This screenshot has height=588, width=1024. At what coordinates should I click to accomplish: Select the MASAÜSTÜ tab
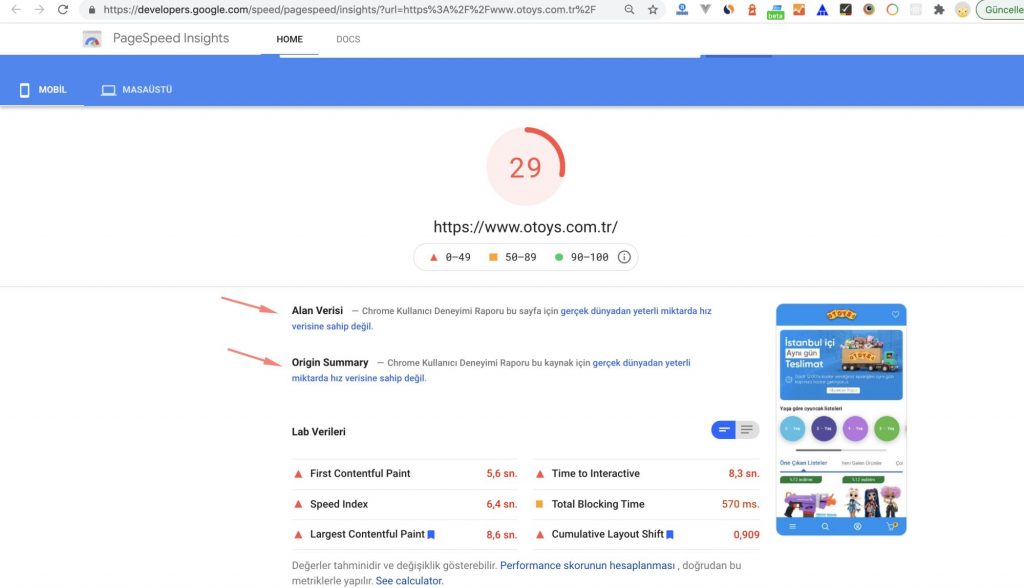[137, 90]
